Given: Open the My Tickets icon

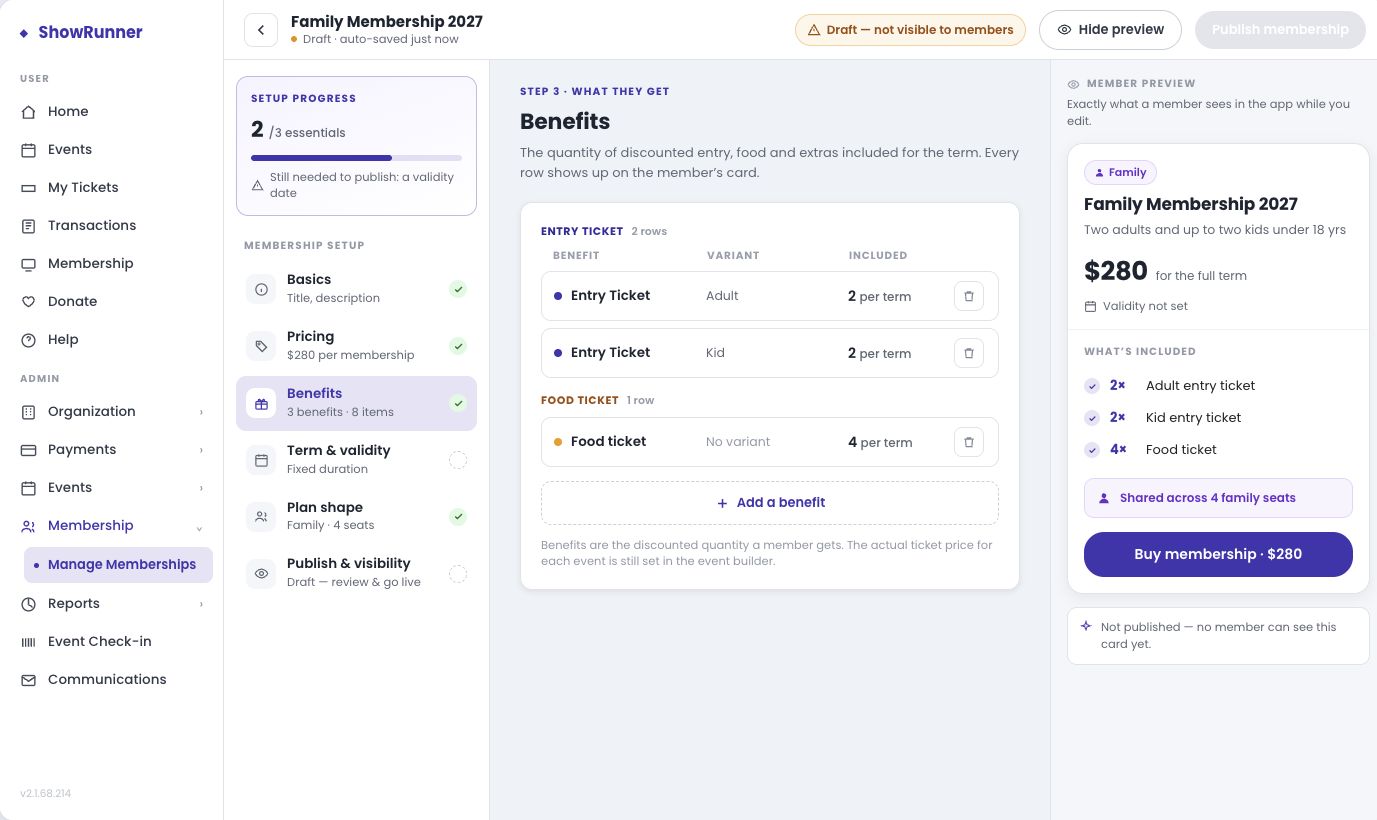Looking at the screenshot, I should coord(29,188).
